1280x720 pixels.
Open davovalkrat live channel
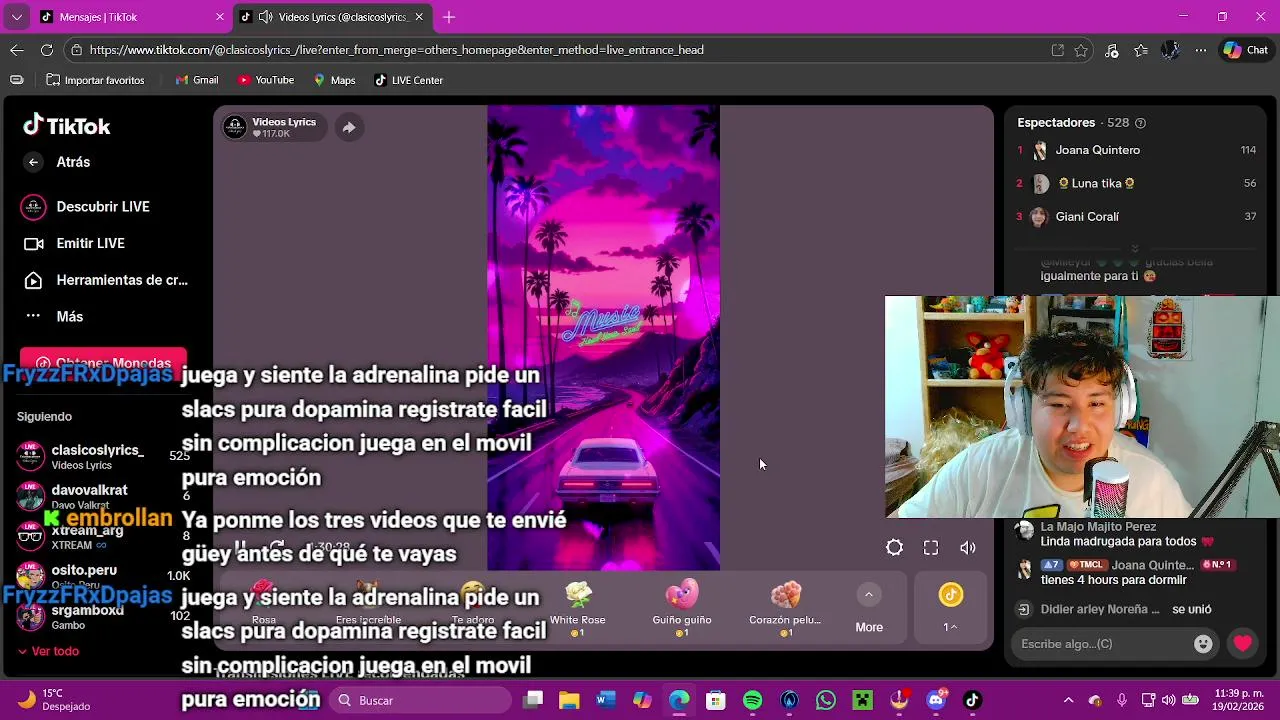[102, 496]
